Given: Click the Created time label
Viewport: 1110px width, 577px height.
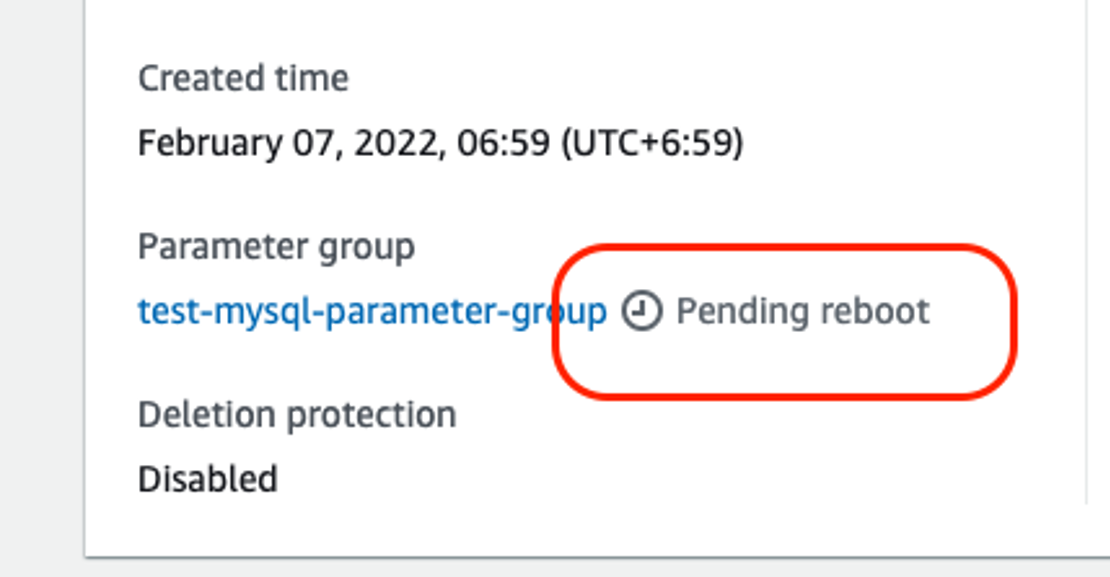Looking at the screenshot, I should click(x=243, y=77).
